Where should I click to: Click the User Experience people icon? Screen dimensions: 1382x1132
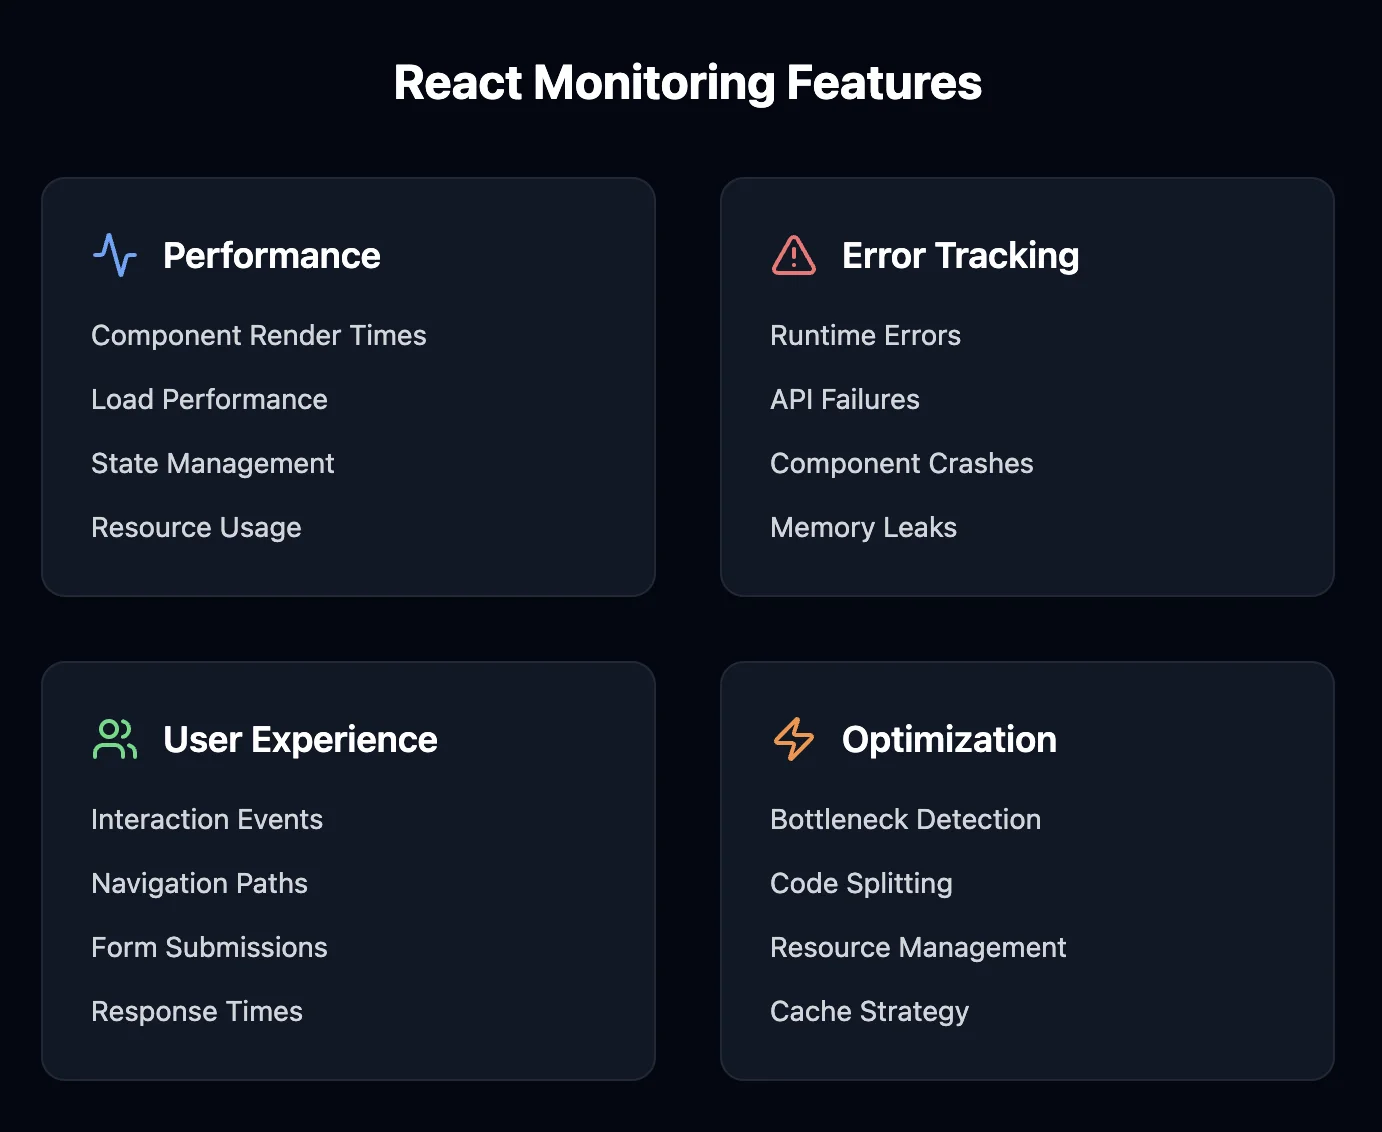115,739
